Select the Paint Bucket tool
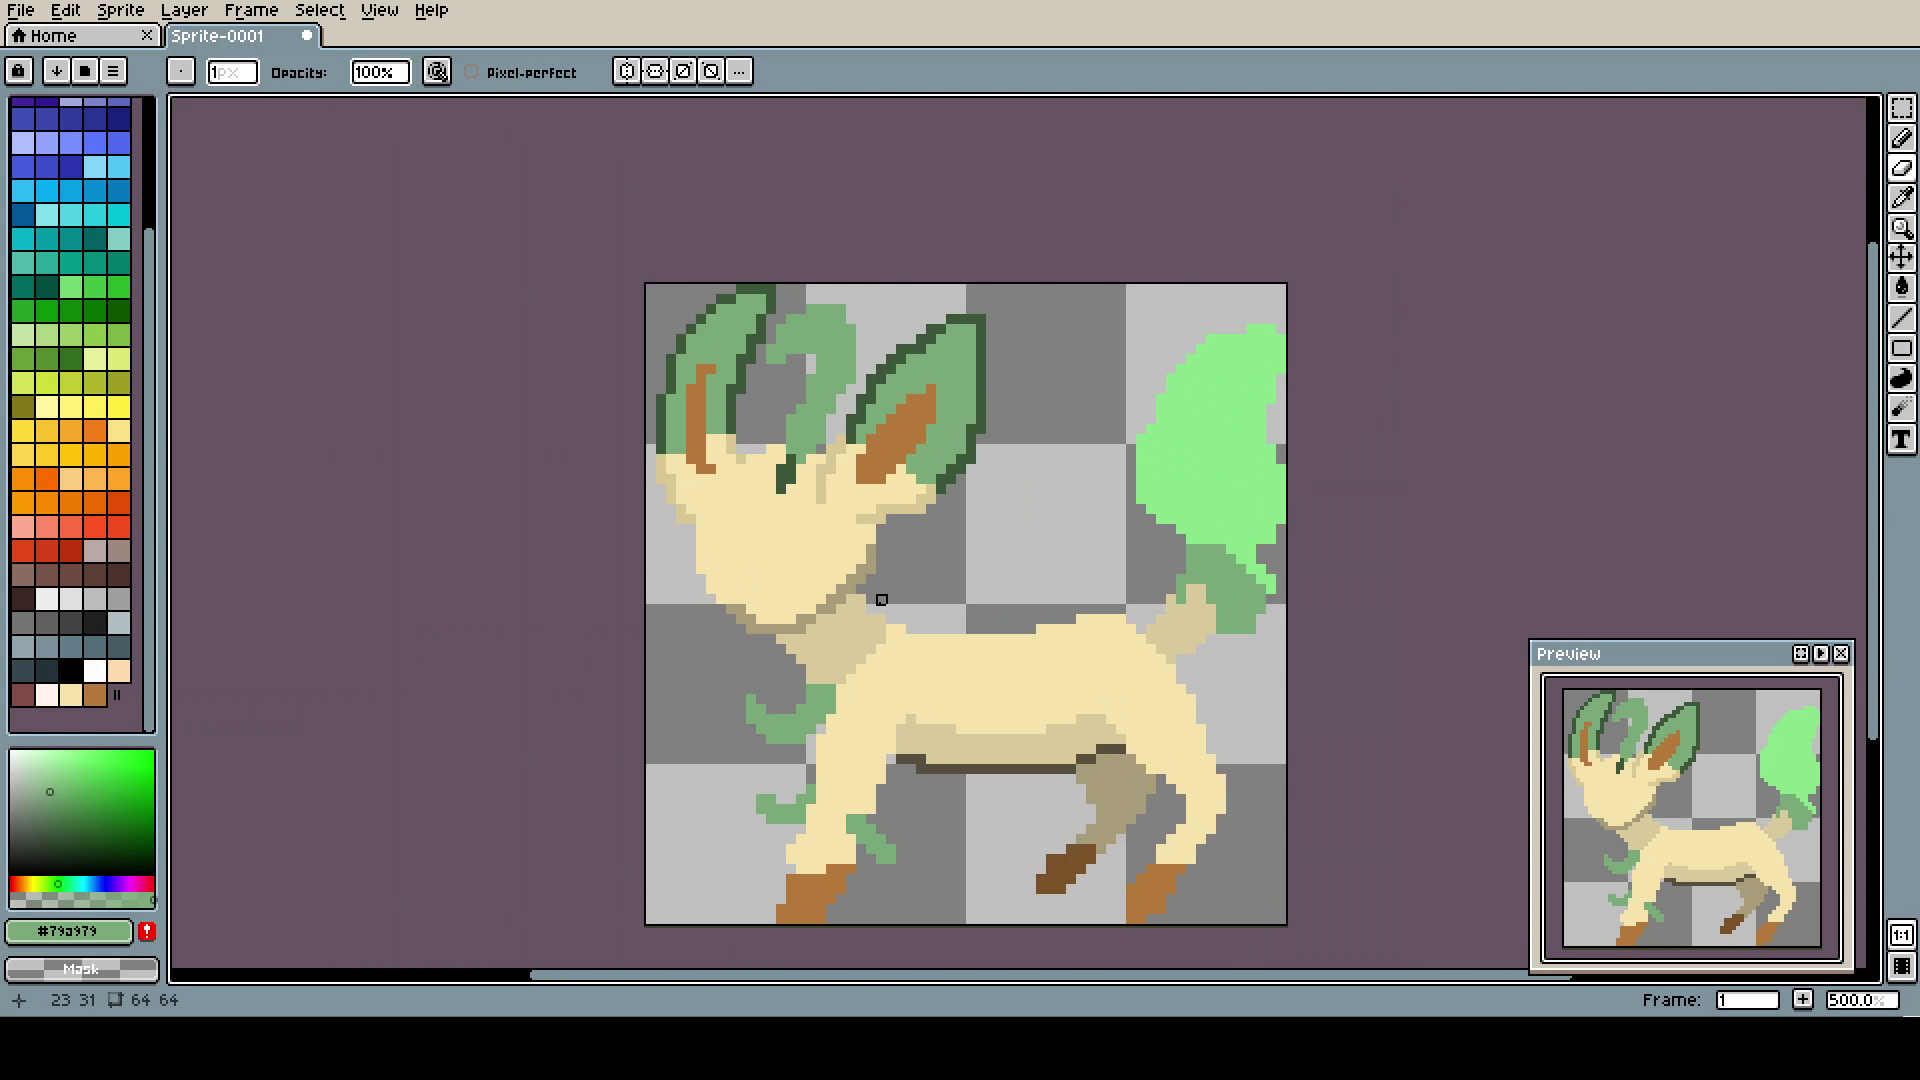1920x1080 pixels. pos(1901,288)
